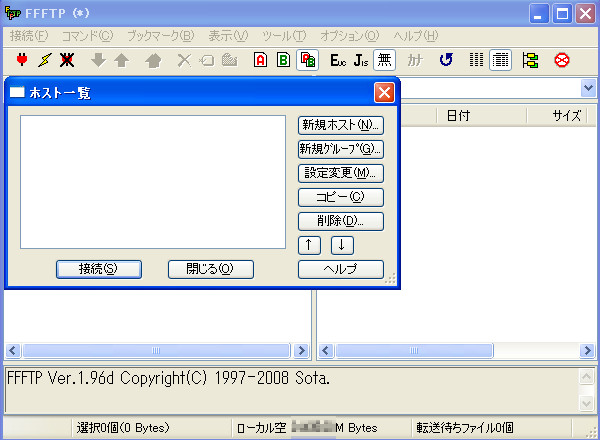Click left pane scroll-left arrow

click(13, 350)
